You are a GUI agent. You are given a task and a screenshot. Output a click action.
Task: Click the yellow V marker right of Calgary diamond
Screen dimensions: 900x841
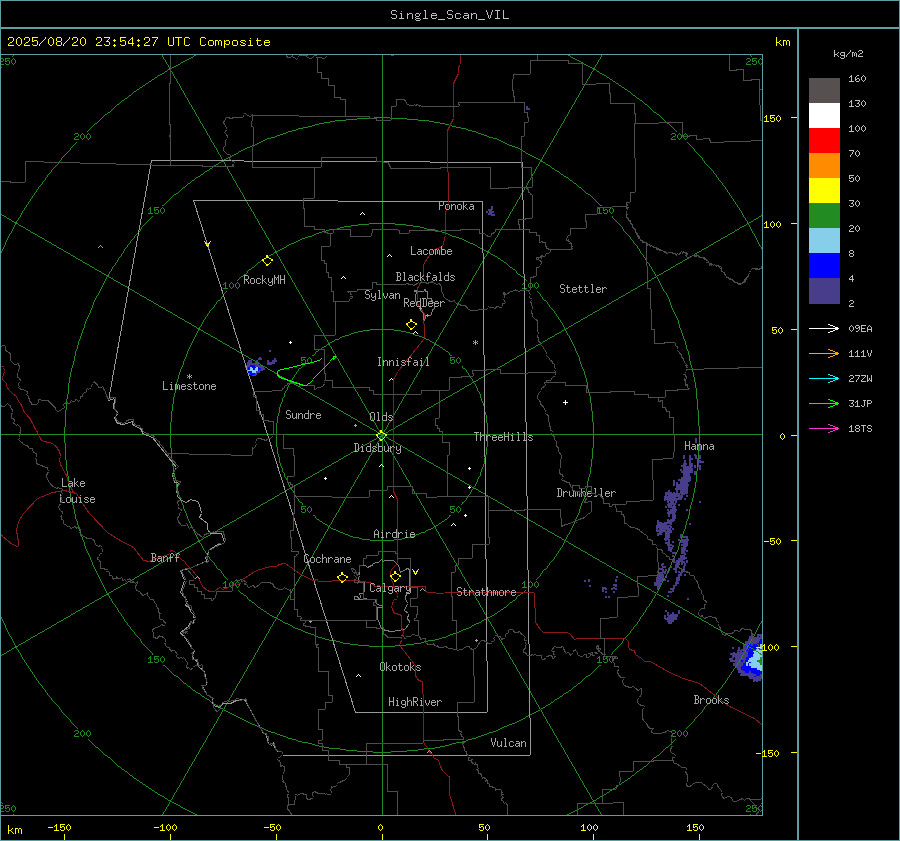click(x=416, y=572)
